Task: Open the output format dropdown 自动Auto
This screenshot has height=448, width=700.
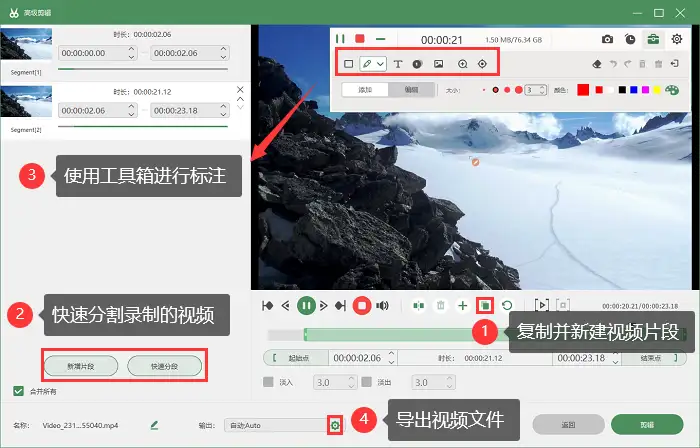Action: 277,425
